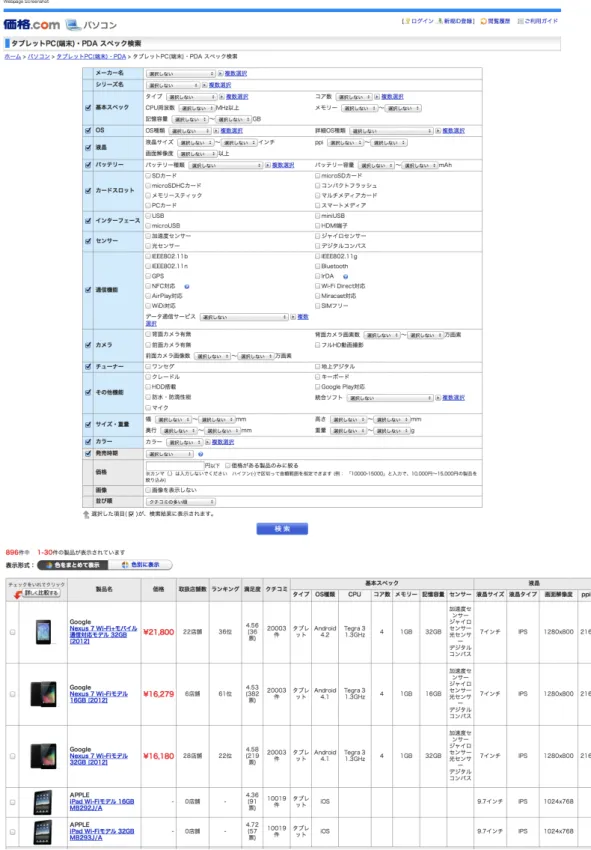Image resolution: width=591 pixels, height=850 pixels.
Task: Click the ご利用ガイド link
Action: click(541, 21)
